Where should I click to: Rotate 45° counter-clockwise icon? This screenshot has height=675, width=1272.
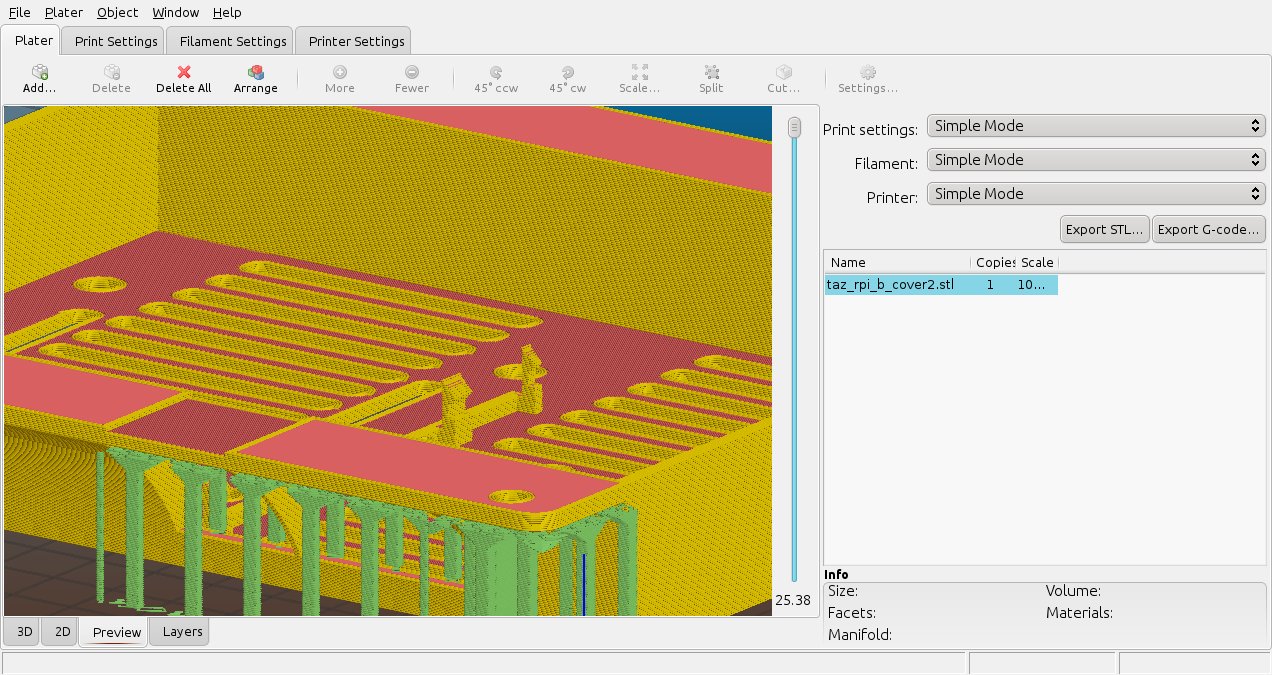pos(496,73)
